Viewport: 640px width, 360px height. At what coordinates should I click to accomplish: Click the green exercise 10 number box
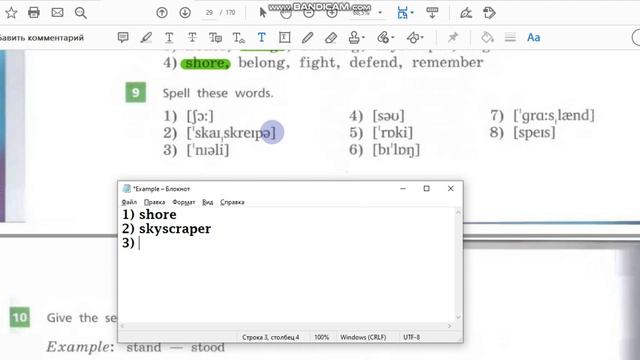(x=20, y=317)
